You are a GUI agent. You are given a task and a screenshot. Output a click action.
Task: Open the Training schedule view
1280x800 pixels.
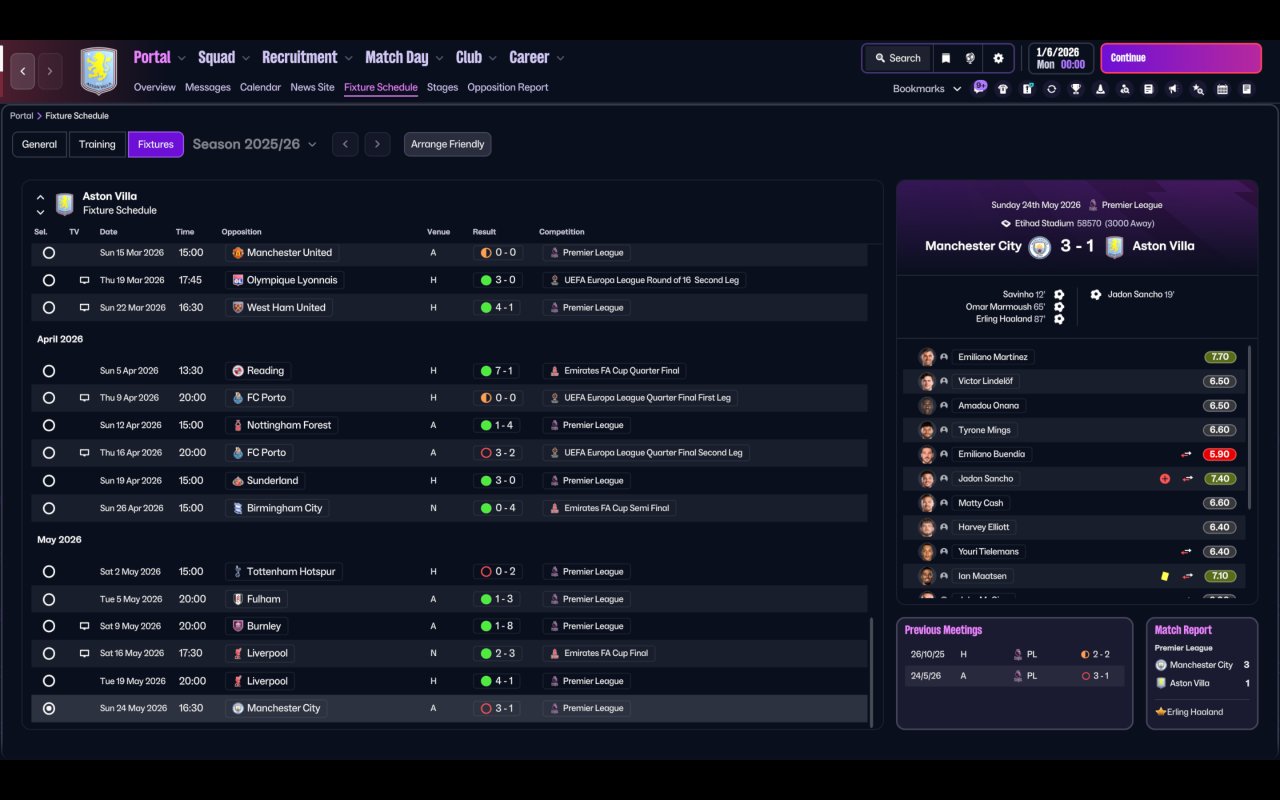(97, 144)
